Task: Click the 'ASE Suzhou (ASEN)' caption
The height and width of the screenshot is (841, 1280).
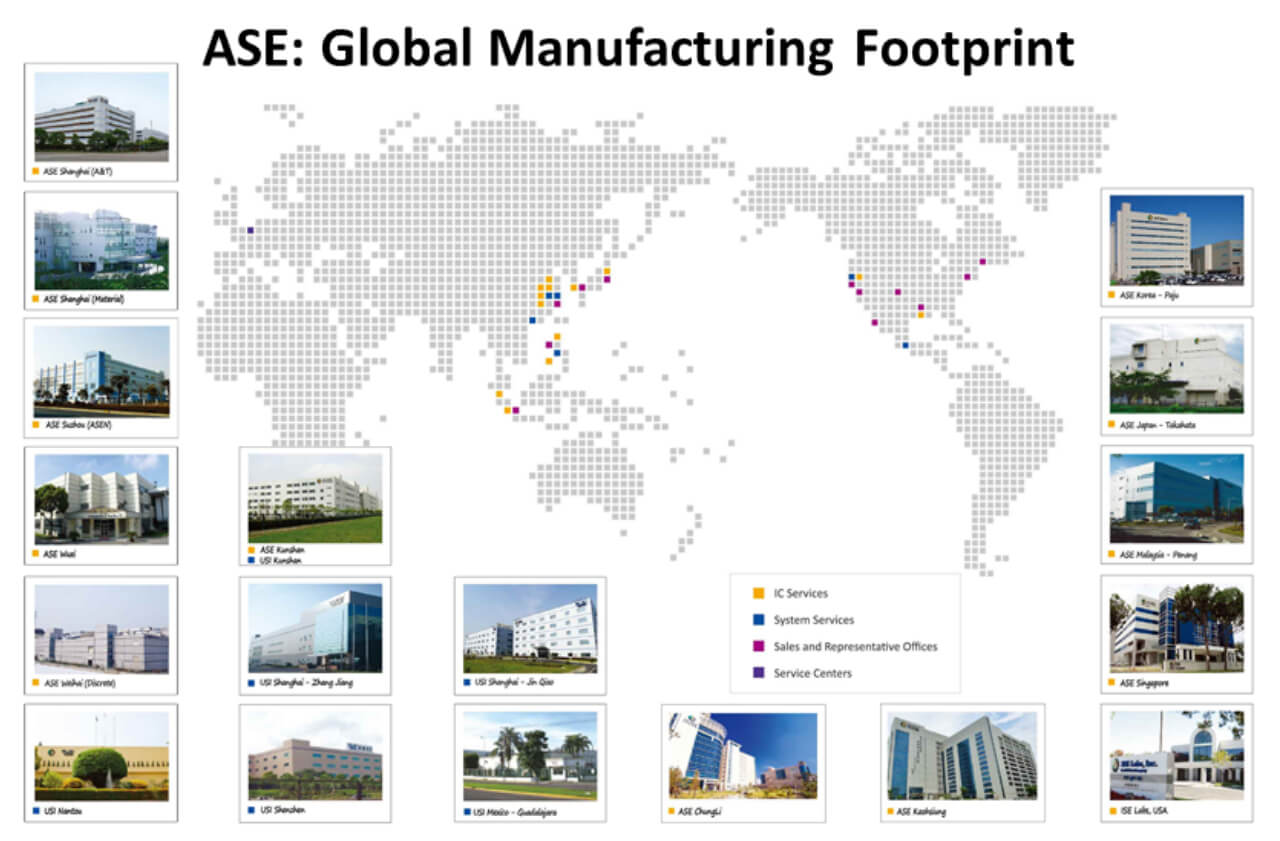Action: point(78,425)
